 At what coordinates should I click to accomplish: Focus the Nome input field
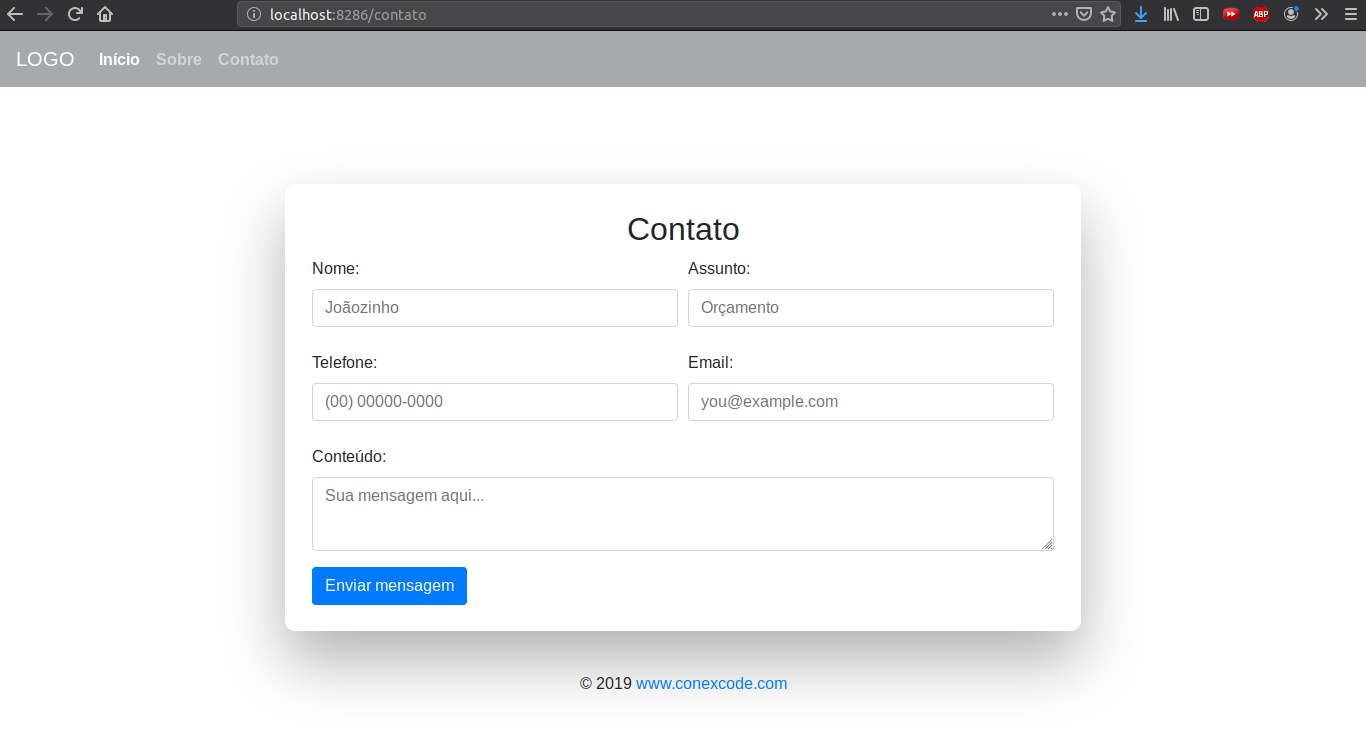(495, 308)
